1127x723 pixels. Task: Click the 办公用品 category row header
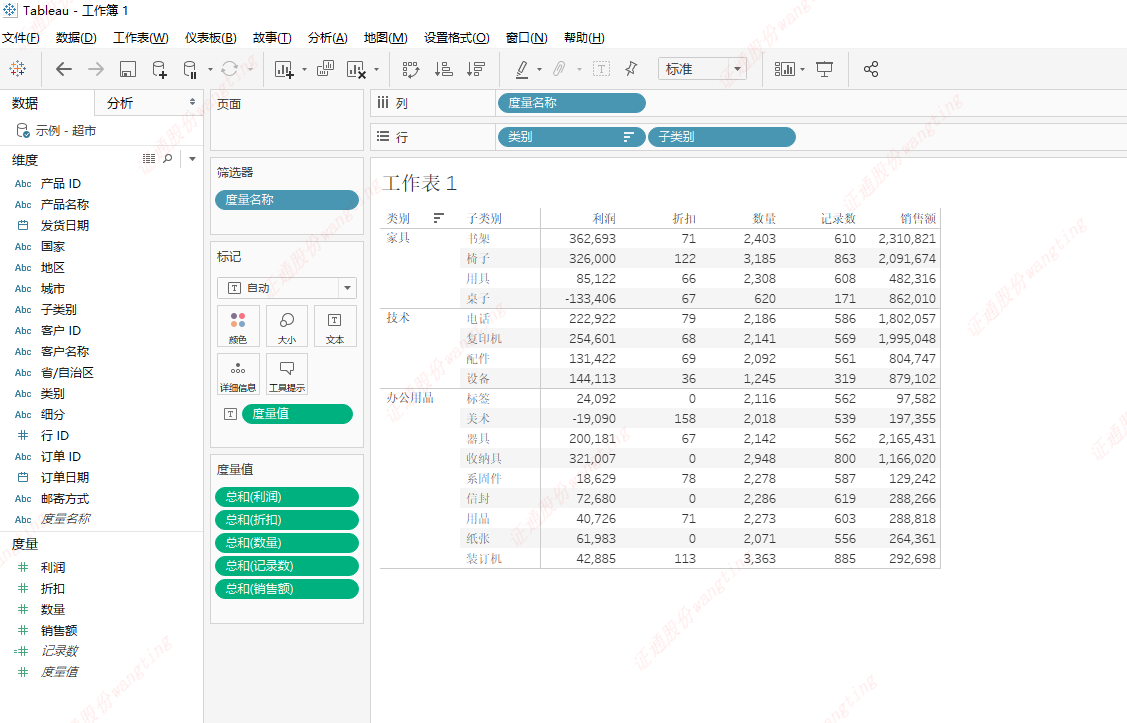[410, 398]
